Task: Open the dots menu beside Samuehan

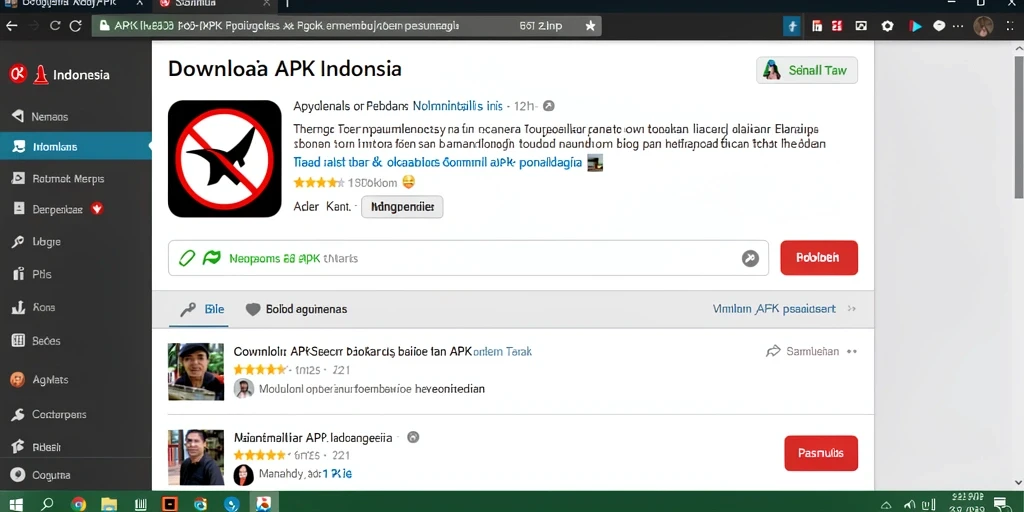Action: pos(852,351)
